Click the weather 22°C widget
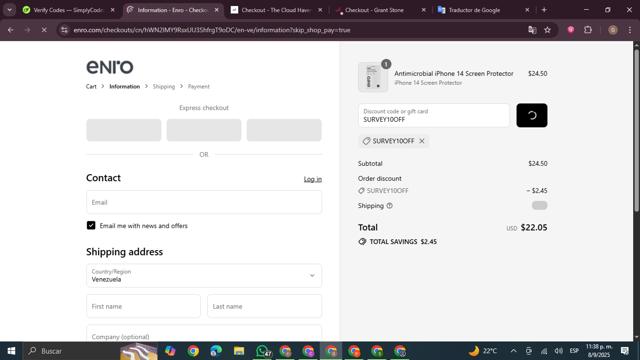 click(x=483, y=351)
